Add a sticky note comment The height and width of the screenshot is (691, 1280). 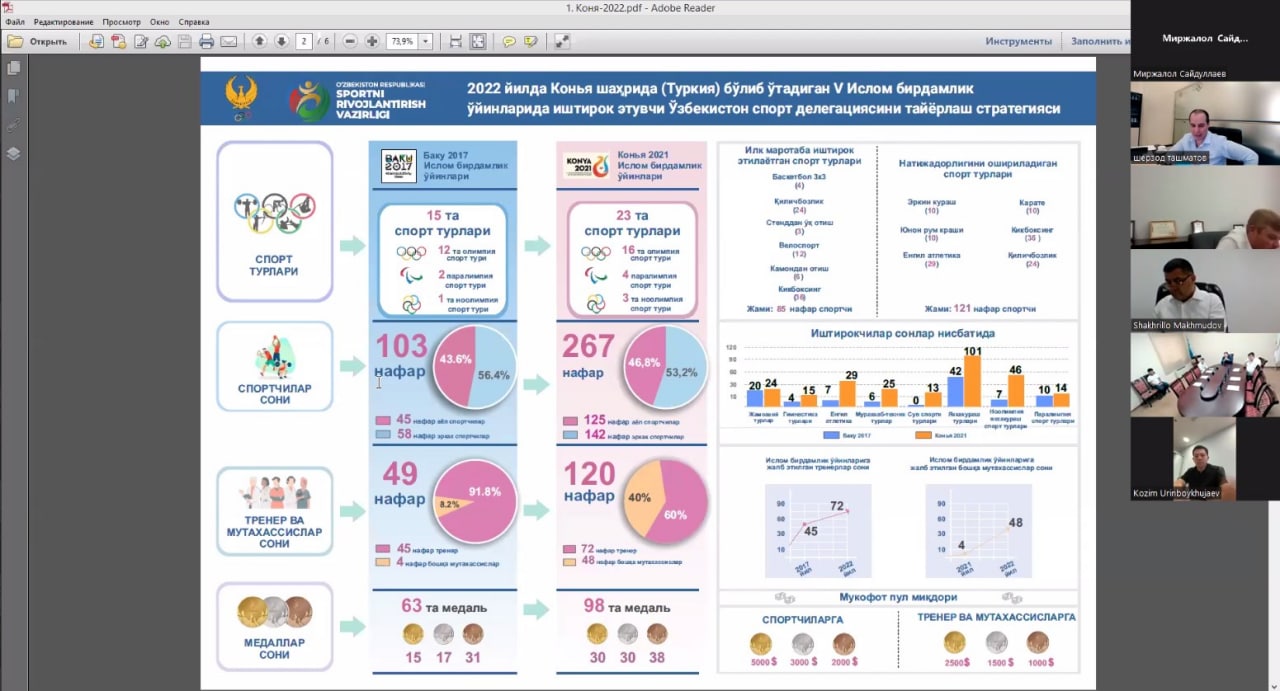tap(509, 42)
